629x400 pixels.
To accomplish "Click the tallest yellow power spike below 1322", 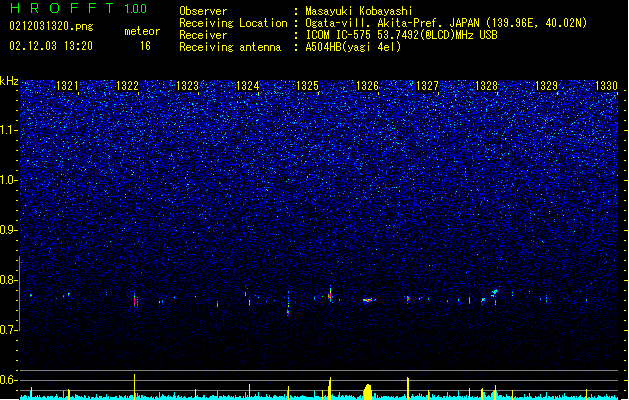I will coord(134,385).
